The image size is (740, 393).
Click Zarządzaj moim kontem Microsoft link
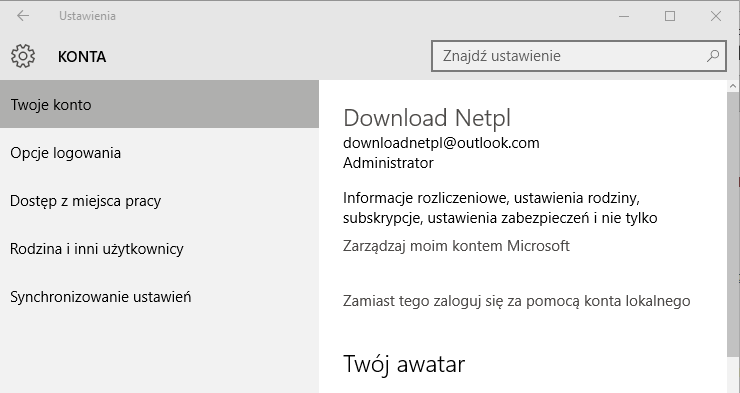456,246
